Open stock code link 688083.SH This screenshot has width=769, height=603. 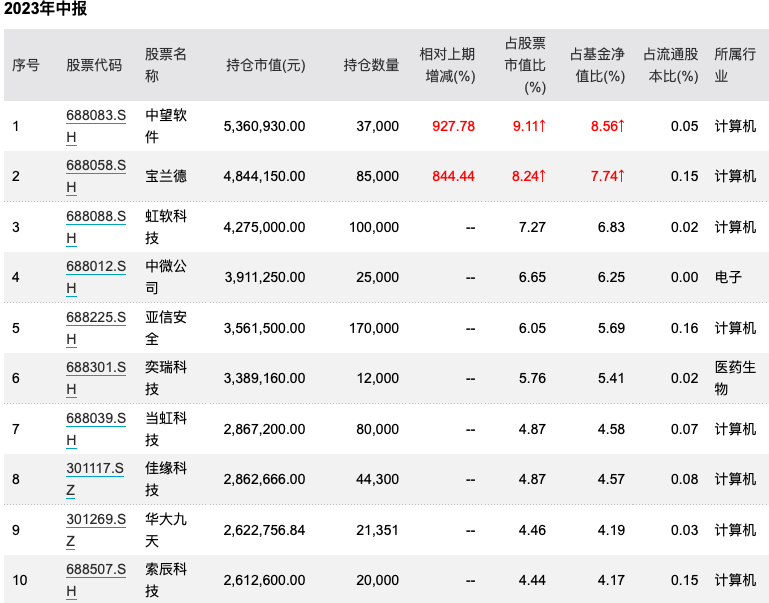(x=96, y=126)
